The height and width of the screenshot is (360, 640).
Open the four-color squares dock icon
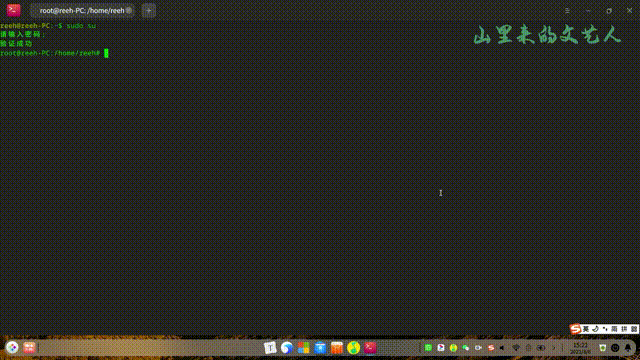303,348
